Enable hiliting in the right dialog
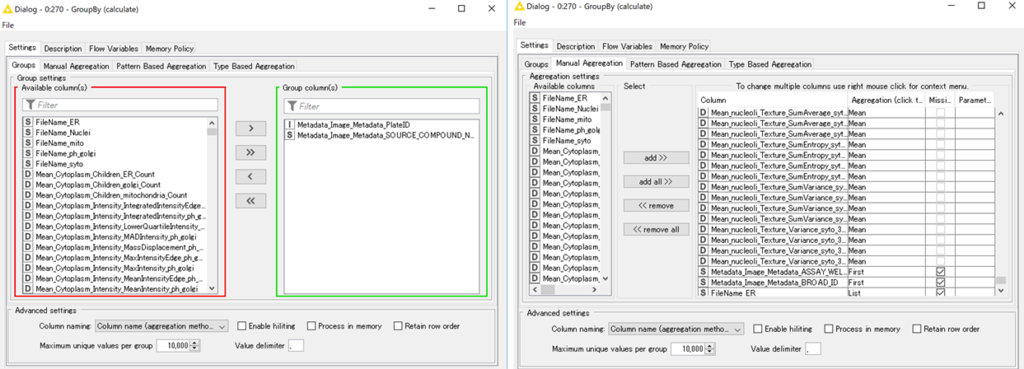Image resolution: width=1024 pixels, height=369 pixels. pyautogui.click(x=758, y=329)
